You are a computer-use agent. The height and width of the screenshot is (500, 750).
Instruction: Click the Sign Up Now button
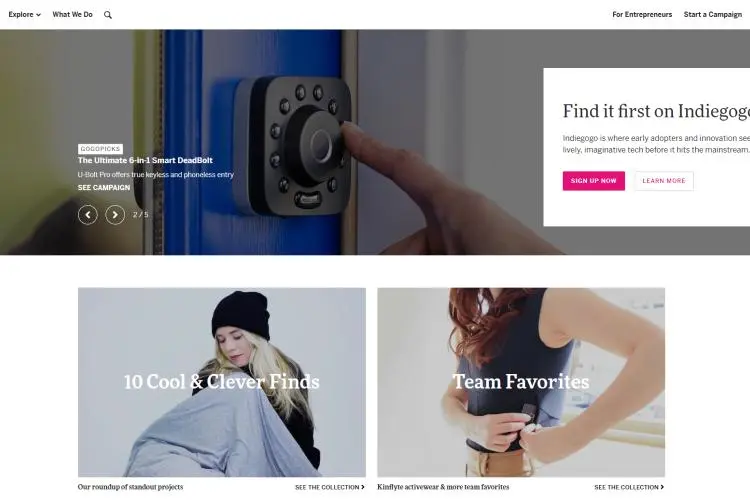(594, 181)
